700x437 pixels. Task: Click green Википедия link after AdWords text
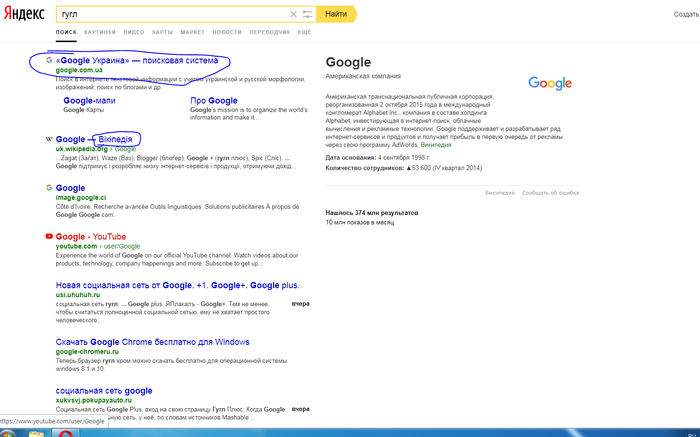click(x=436, y=145)
